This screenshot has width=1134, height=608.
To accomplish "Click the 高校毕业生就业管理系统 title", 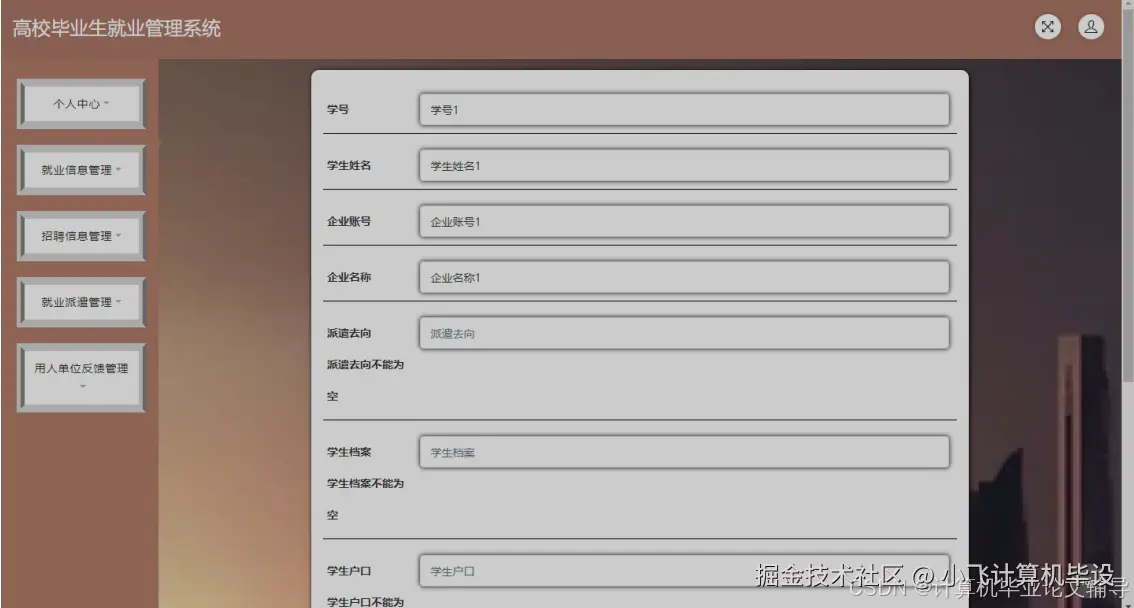I will (x=117, y=29).
